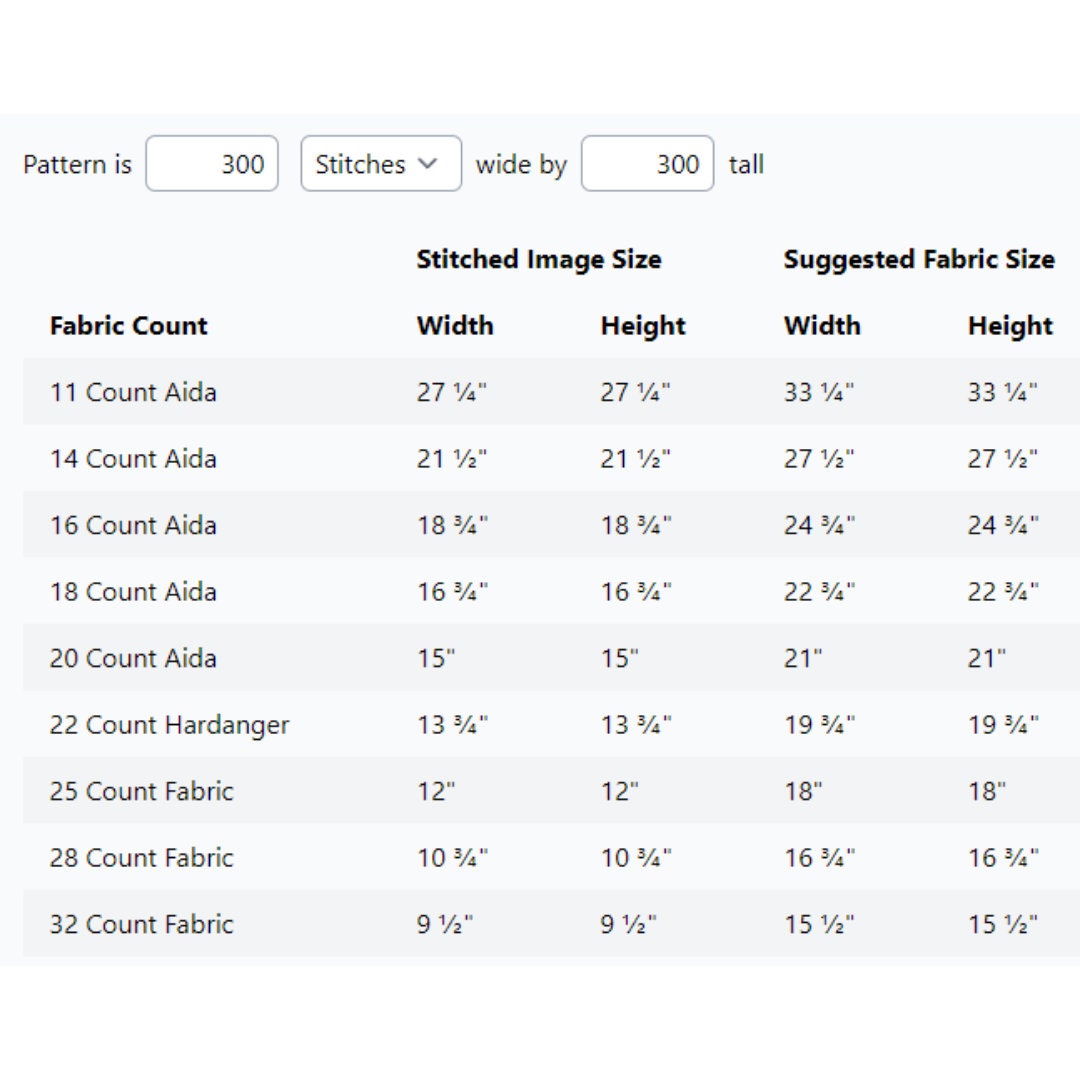Click the Width header under Stitched Image Size
The width and height of the screenshot is (1080, 1080).
point(455,325)
